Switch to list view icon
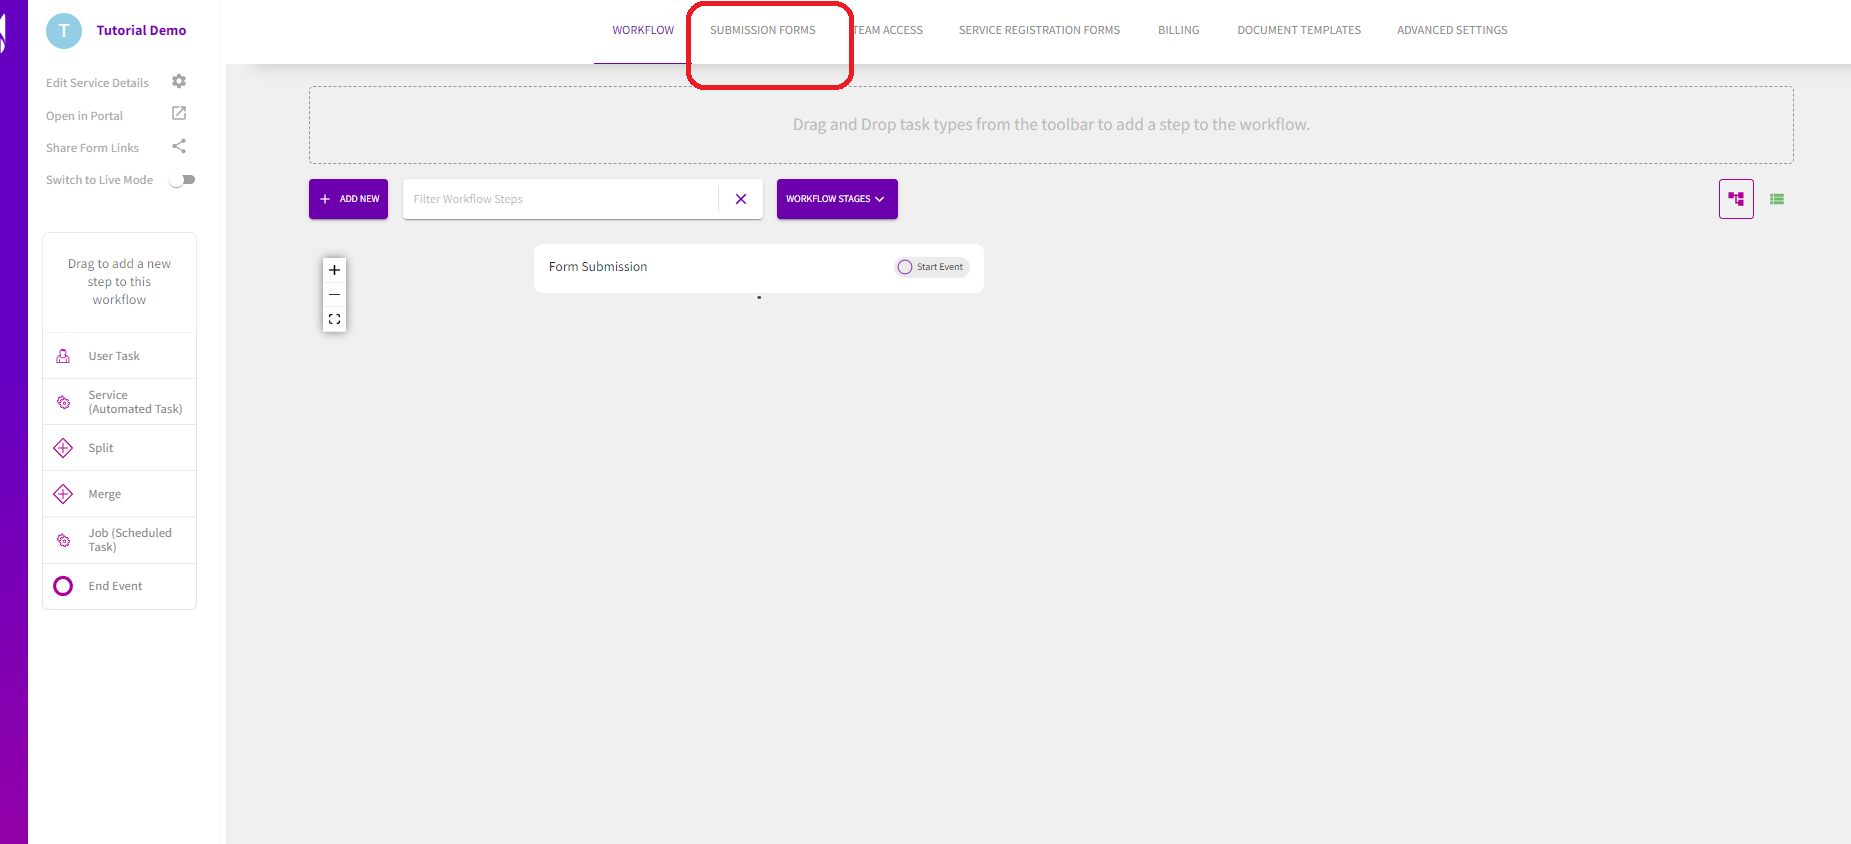The height and width of the screenshot is (844, 1851). click(x=1777, y=199)
